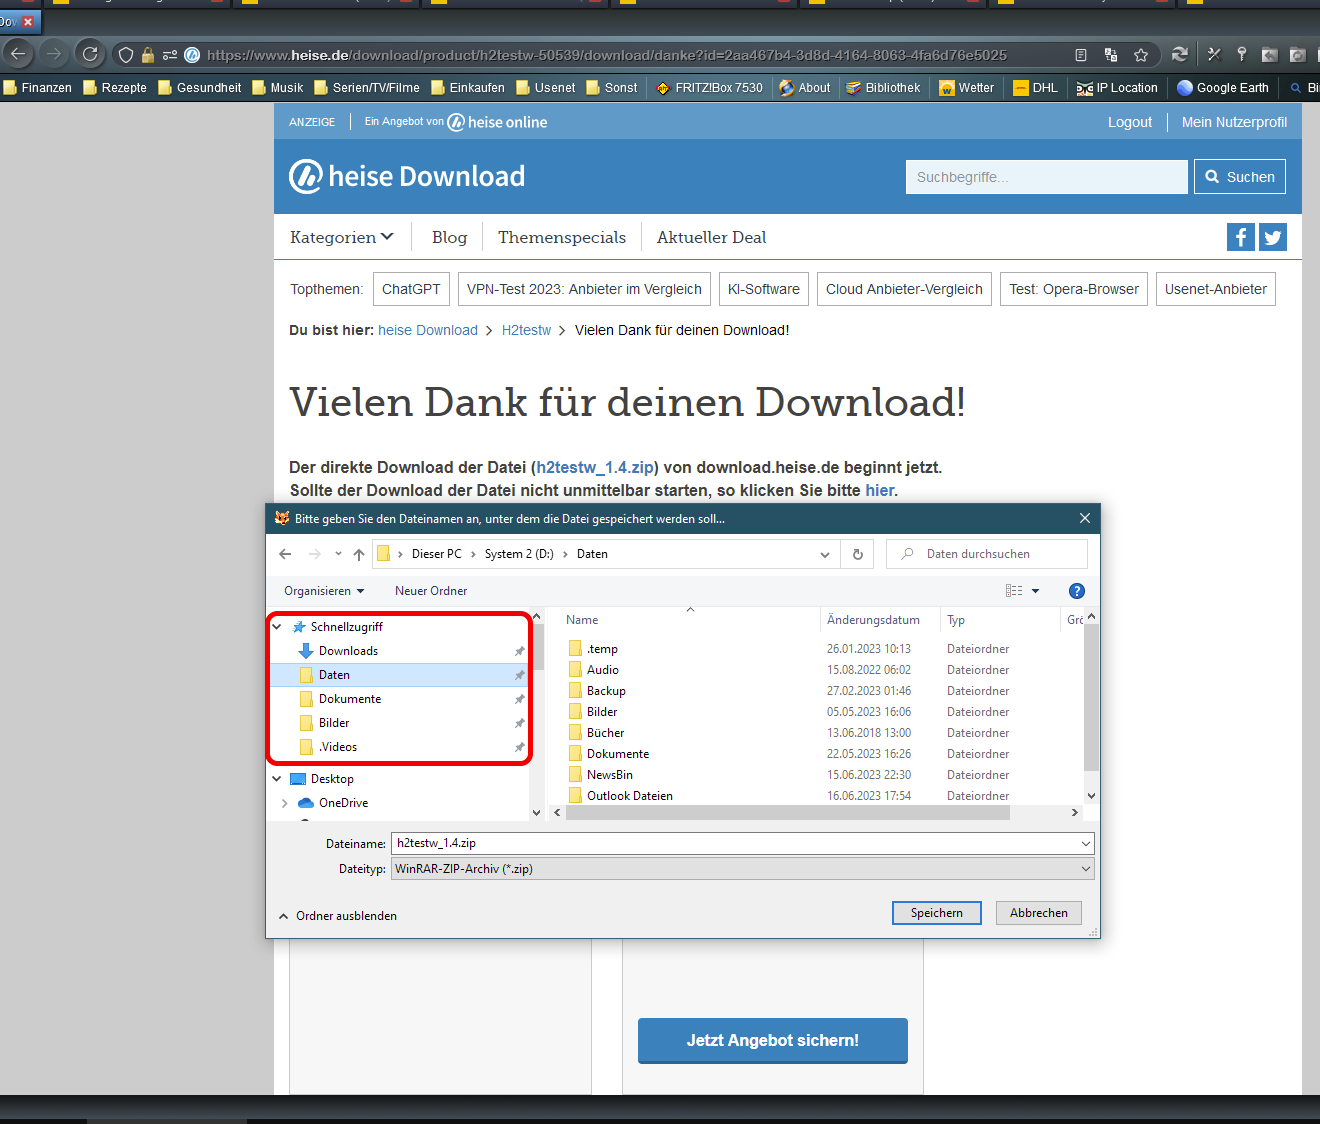Show recent locations dropdown in dialog
Screen dimensions: 1320x1124
coord(338,554)
